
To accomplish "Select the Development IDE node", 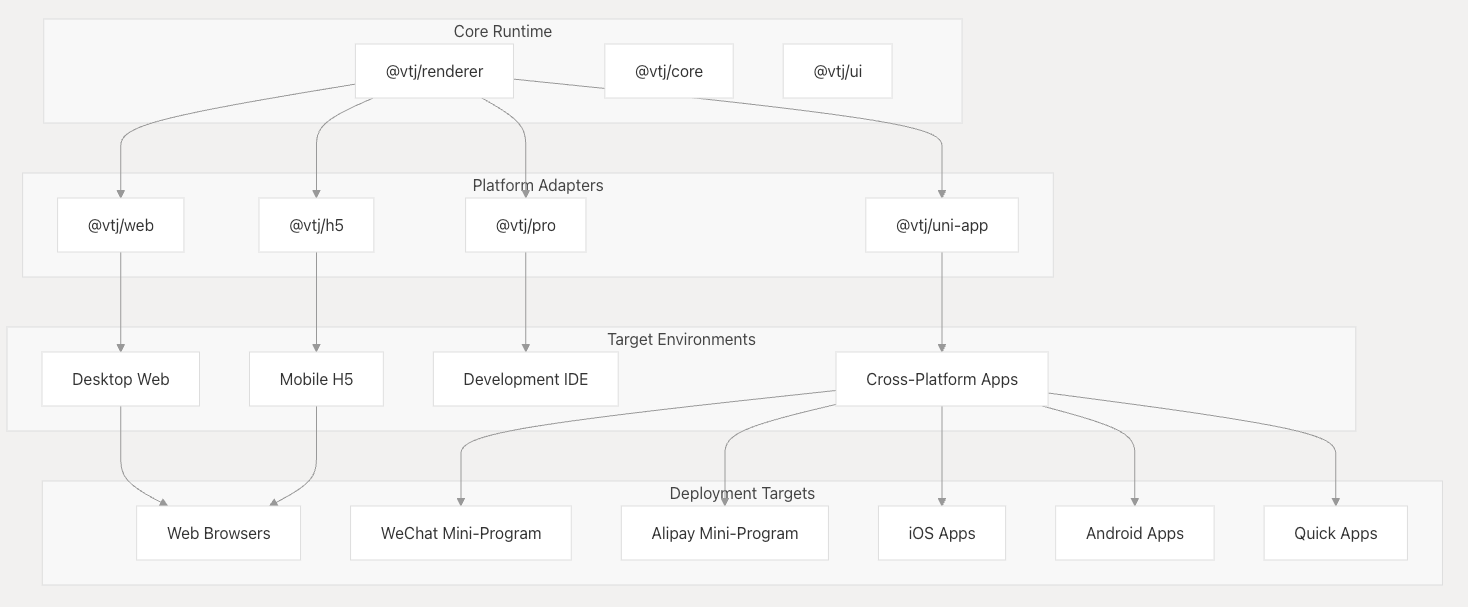I will click(525, 379).
